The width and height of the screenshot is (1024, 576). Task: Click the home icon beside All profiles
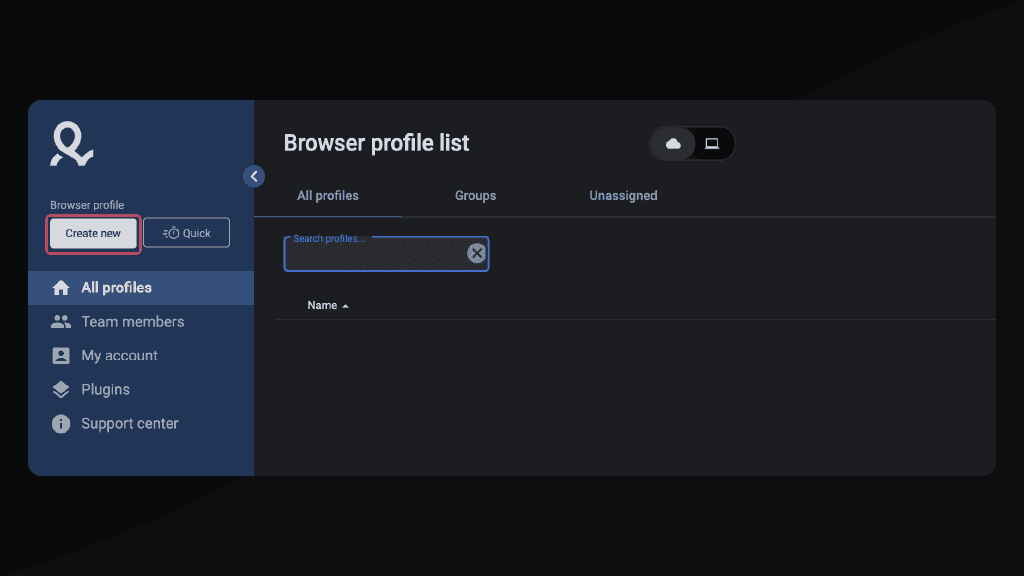[60, 287]
